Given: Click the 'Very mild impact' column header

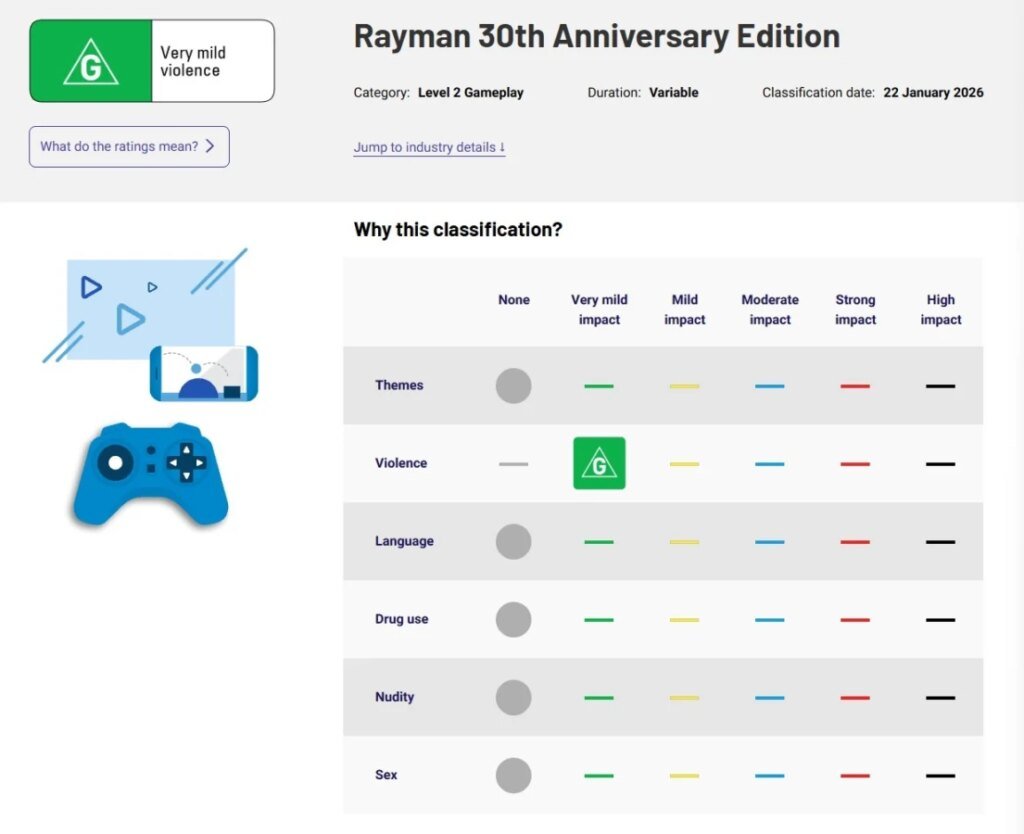Looking at the screenshot, I should [x=599, y=310].
